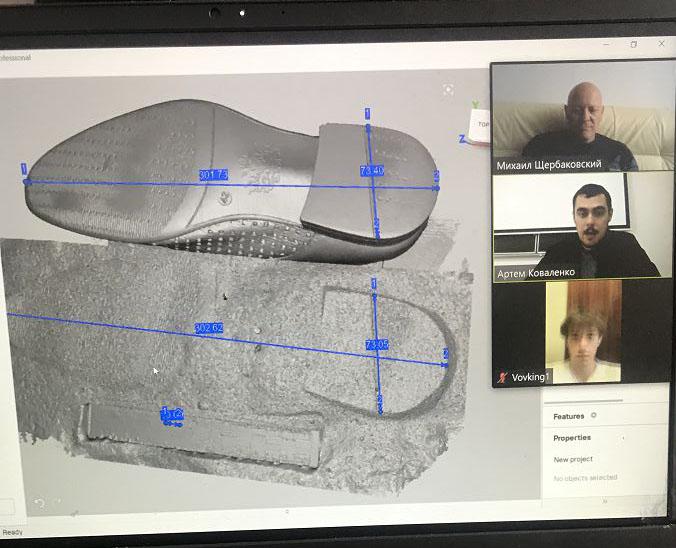The image size is (676, 548).
Task: Click the New project entry
Action: coord(573,459)
